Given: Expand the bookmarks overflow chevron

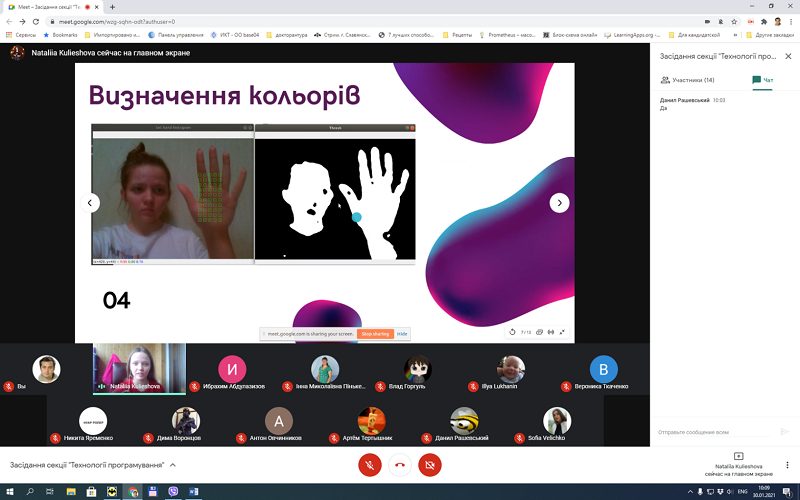Looking at the screenshot, I should point(735,35).
